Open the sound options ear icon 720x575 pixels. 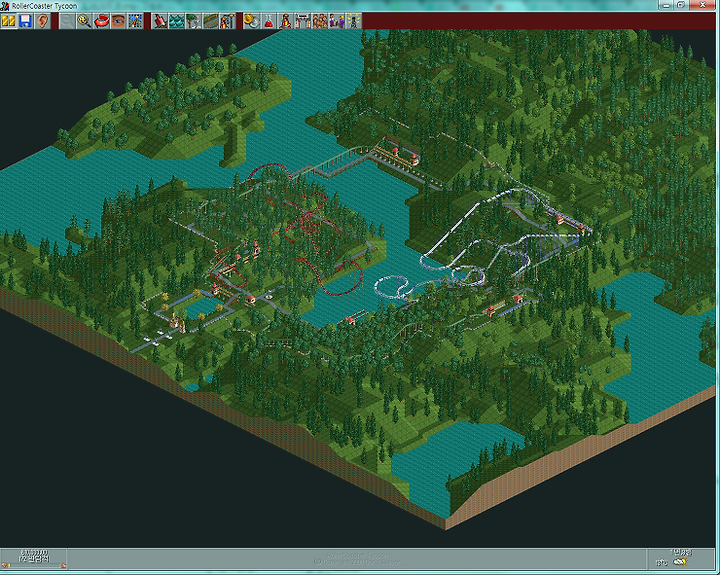pyautogui.click(x=42, y=21)
